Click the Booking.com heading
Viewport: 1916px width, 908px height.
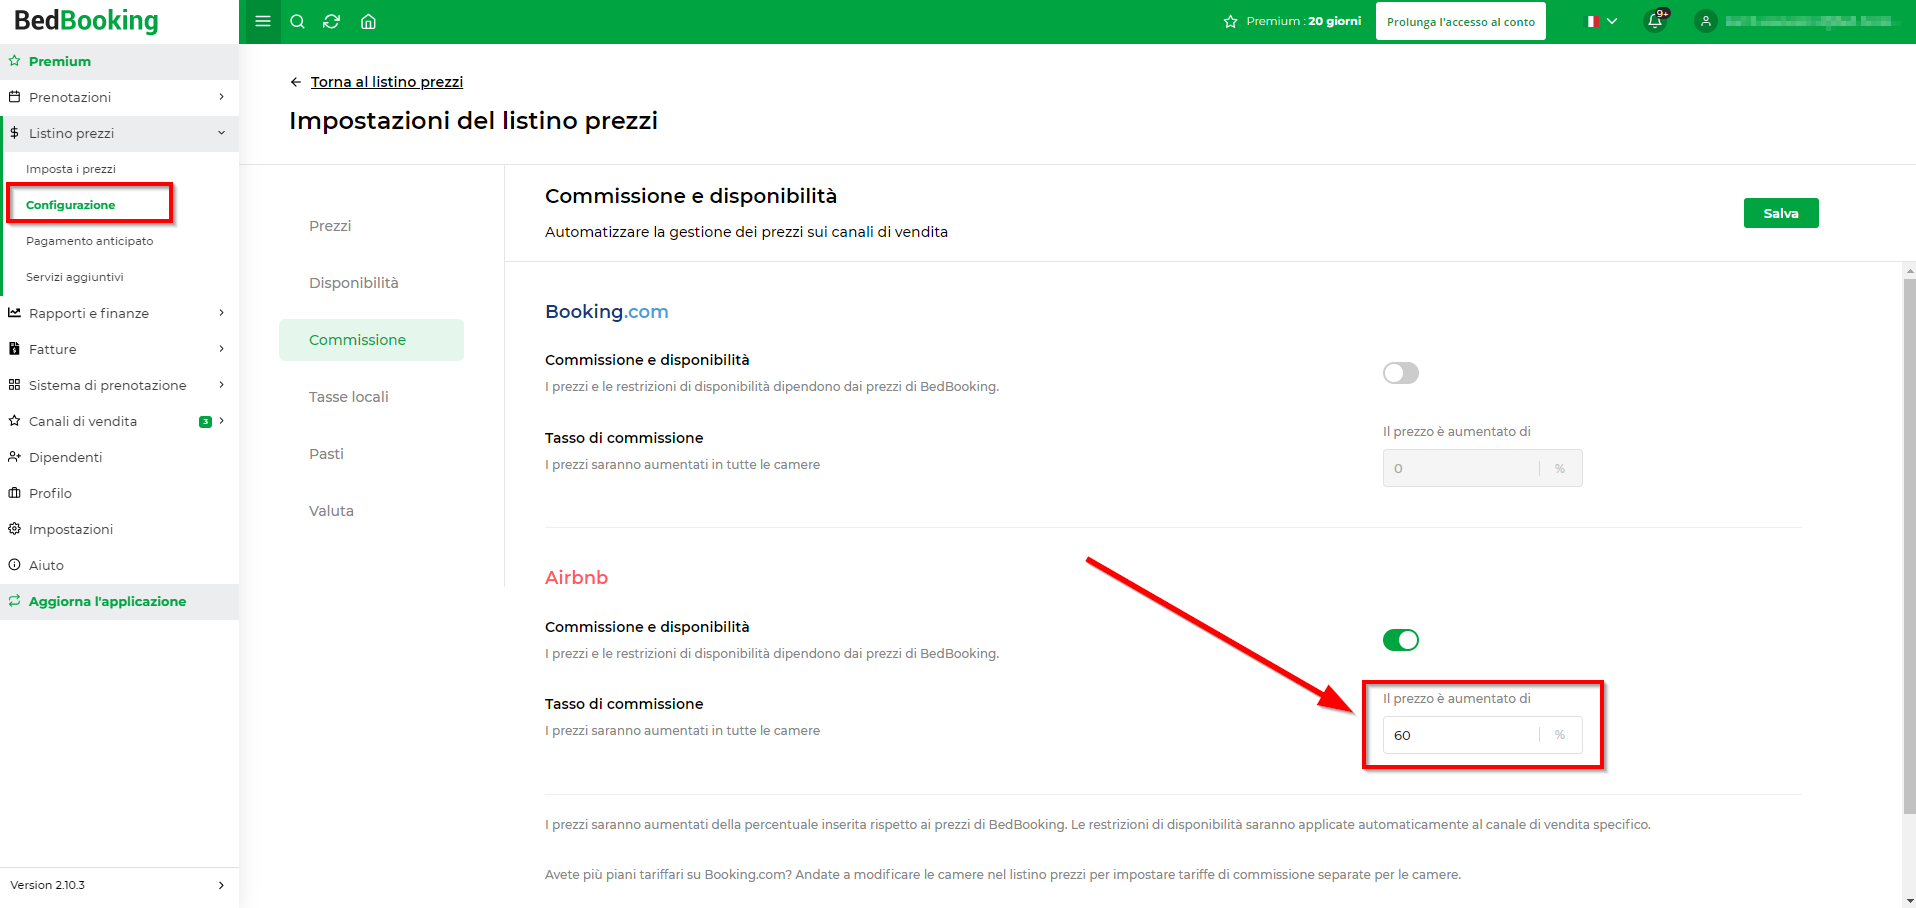[606, 312]
